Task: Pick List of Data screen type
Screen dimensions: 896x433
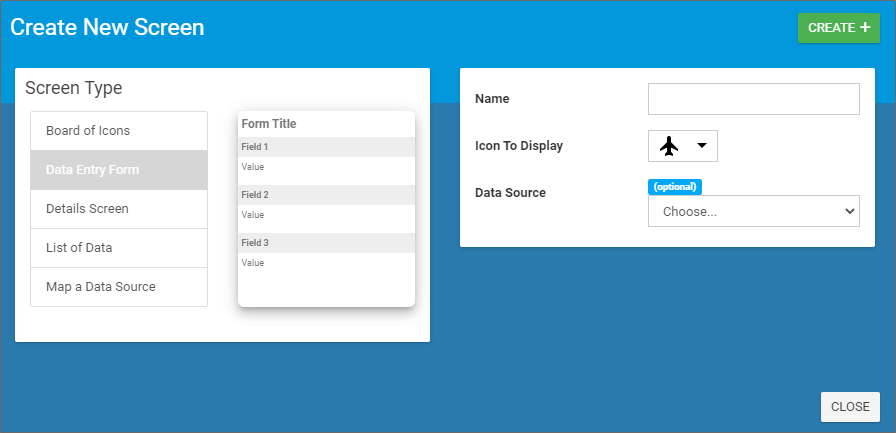Action: [x=119, y=248]
